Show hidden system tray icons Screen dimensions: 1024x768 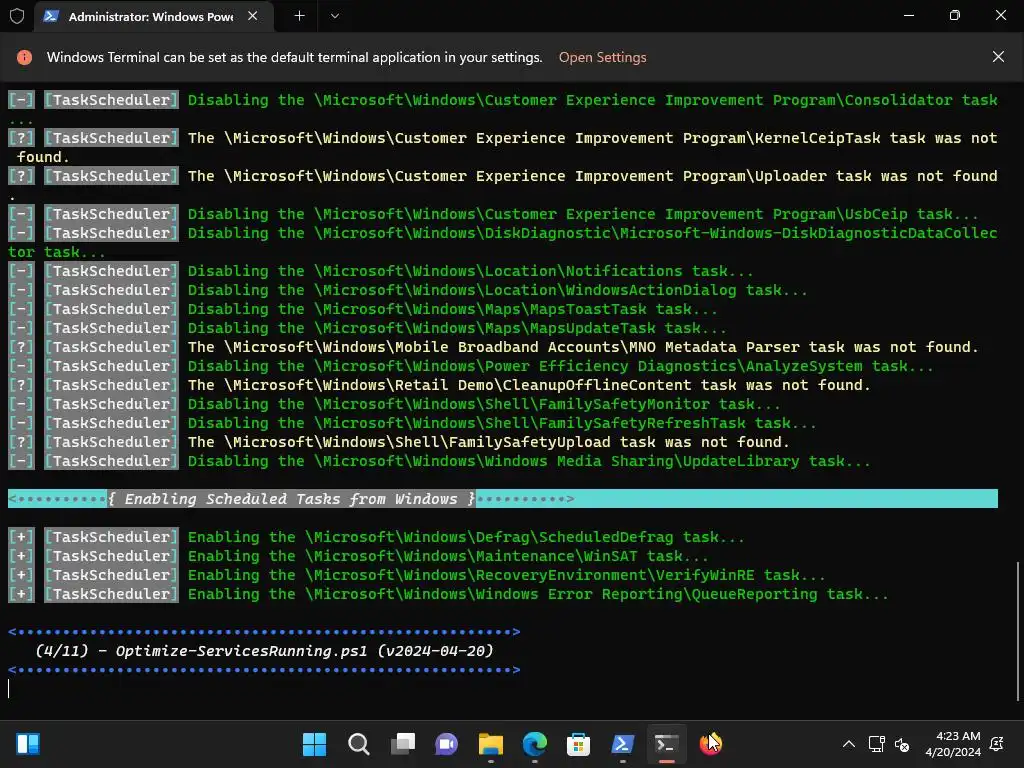click(848, 744)
